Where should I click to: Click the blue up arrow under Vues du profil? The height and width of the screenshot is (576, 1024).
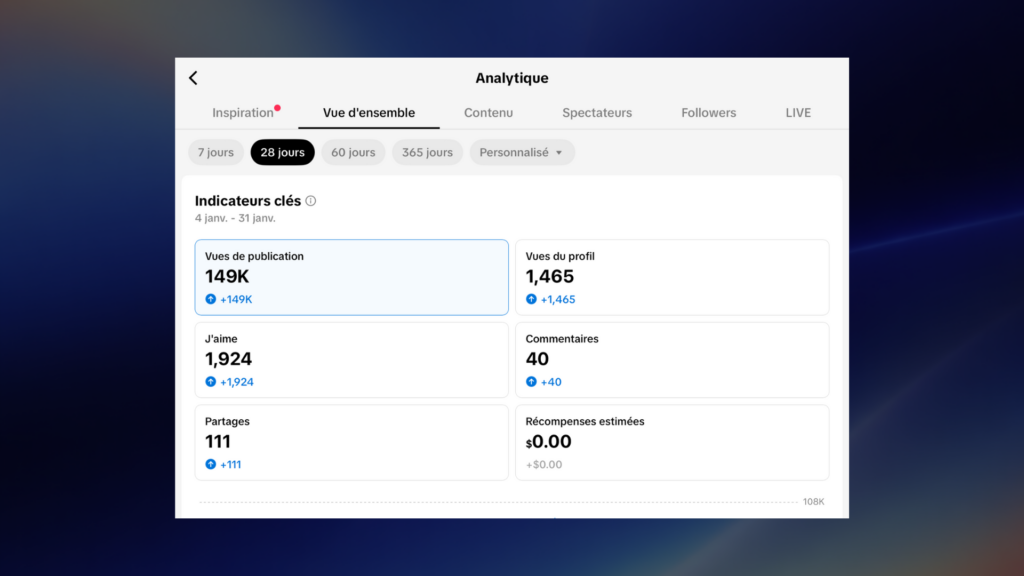[531, 299]
